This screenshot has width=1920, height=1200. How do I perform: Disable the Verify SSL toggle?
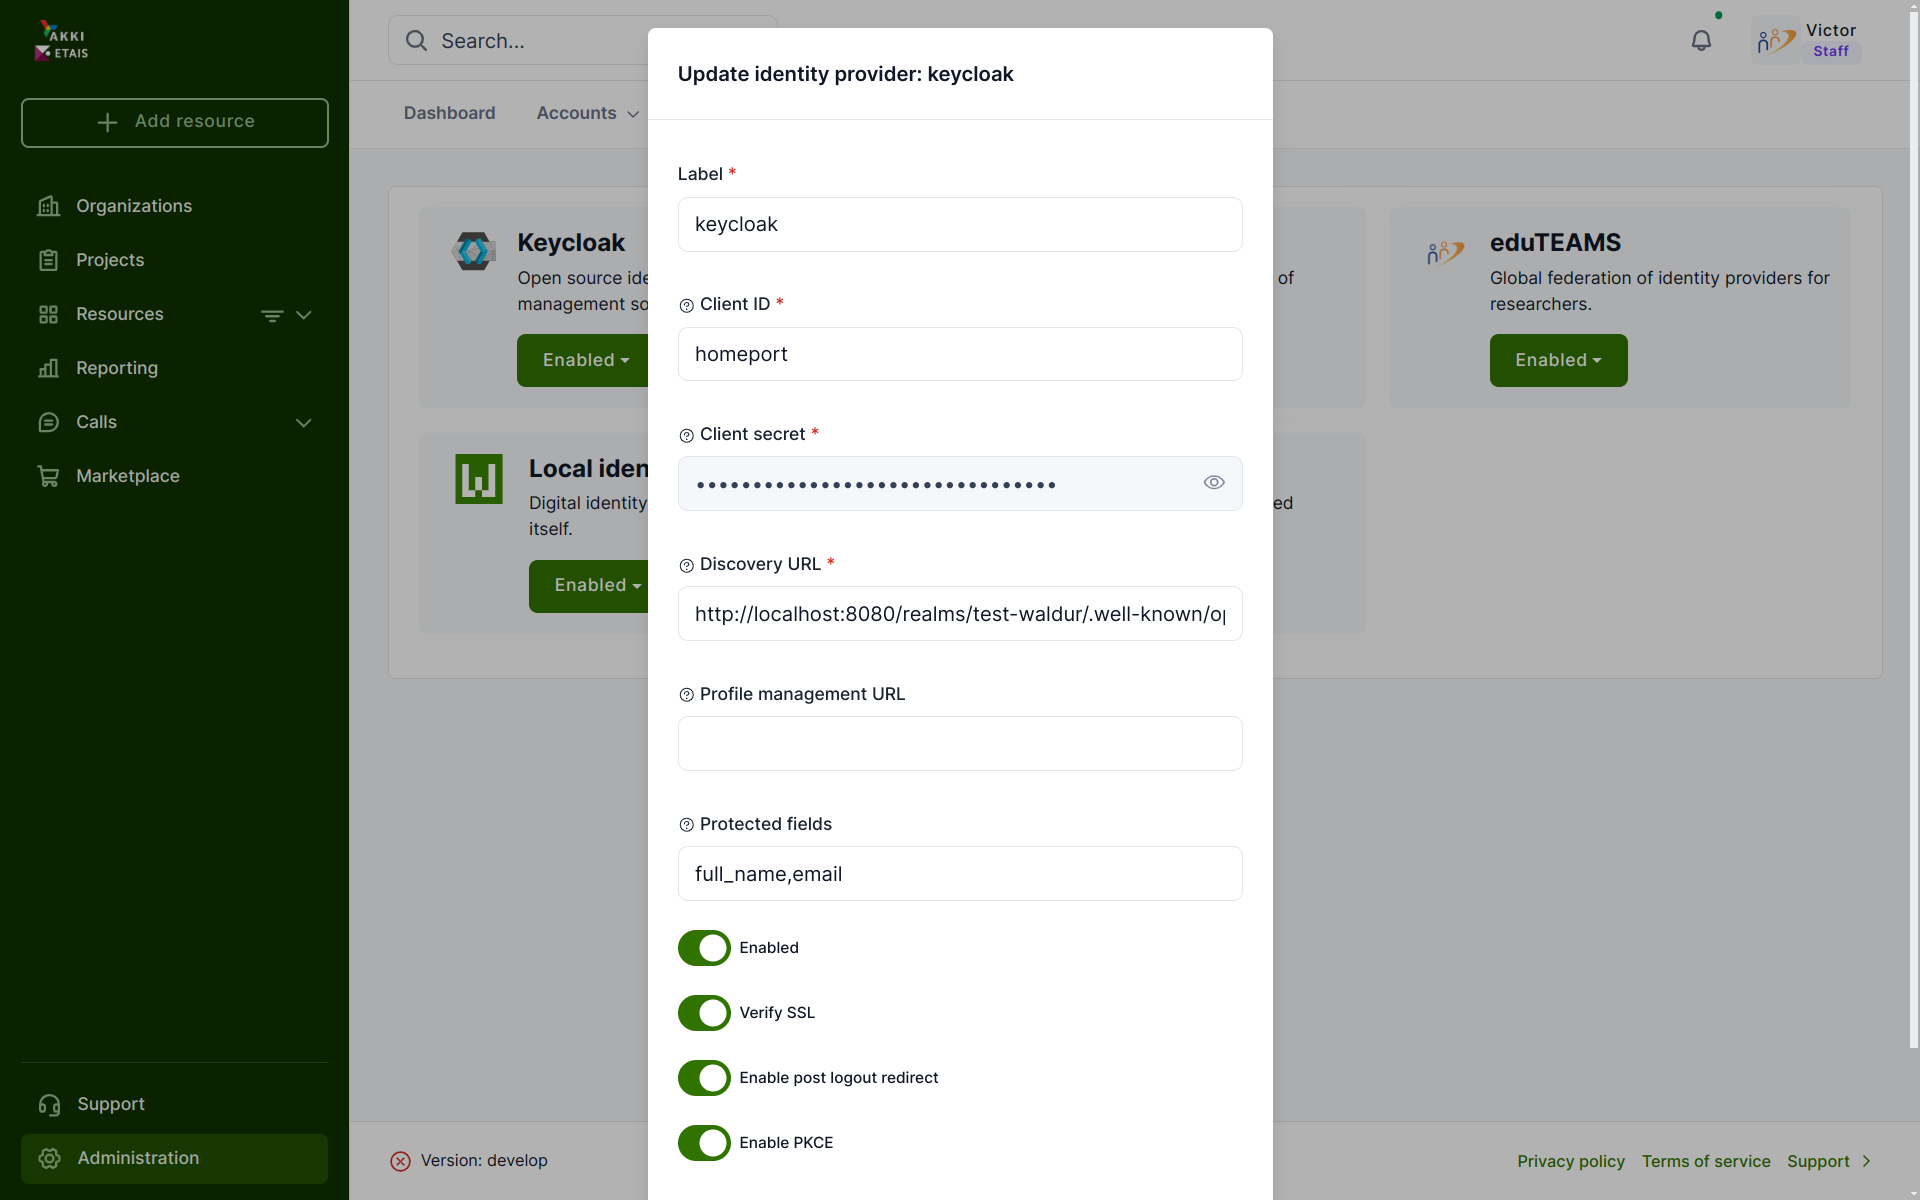tap(704, 1013)
